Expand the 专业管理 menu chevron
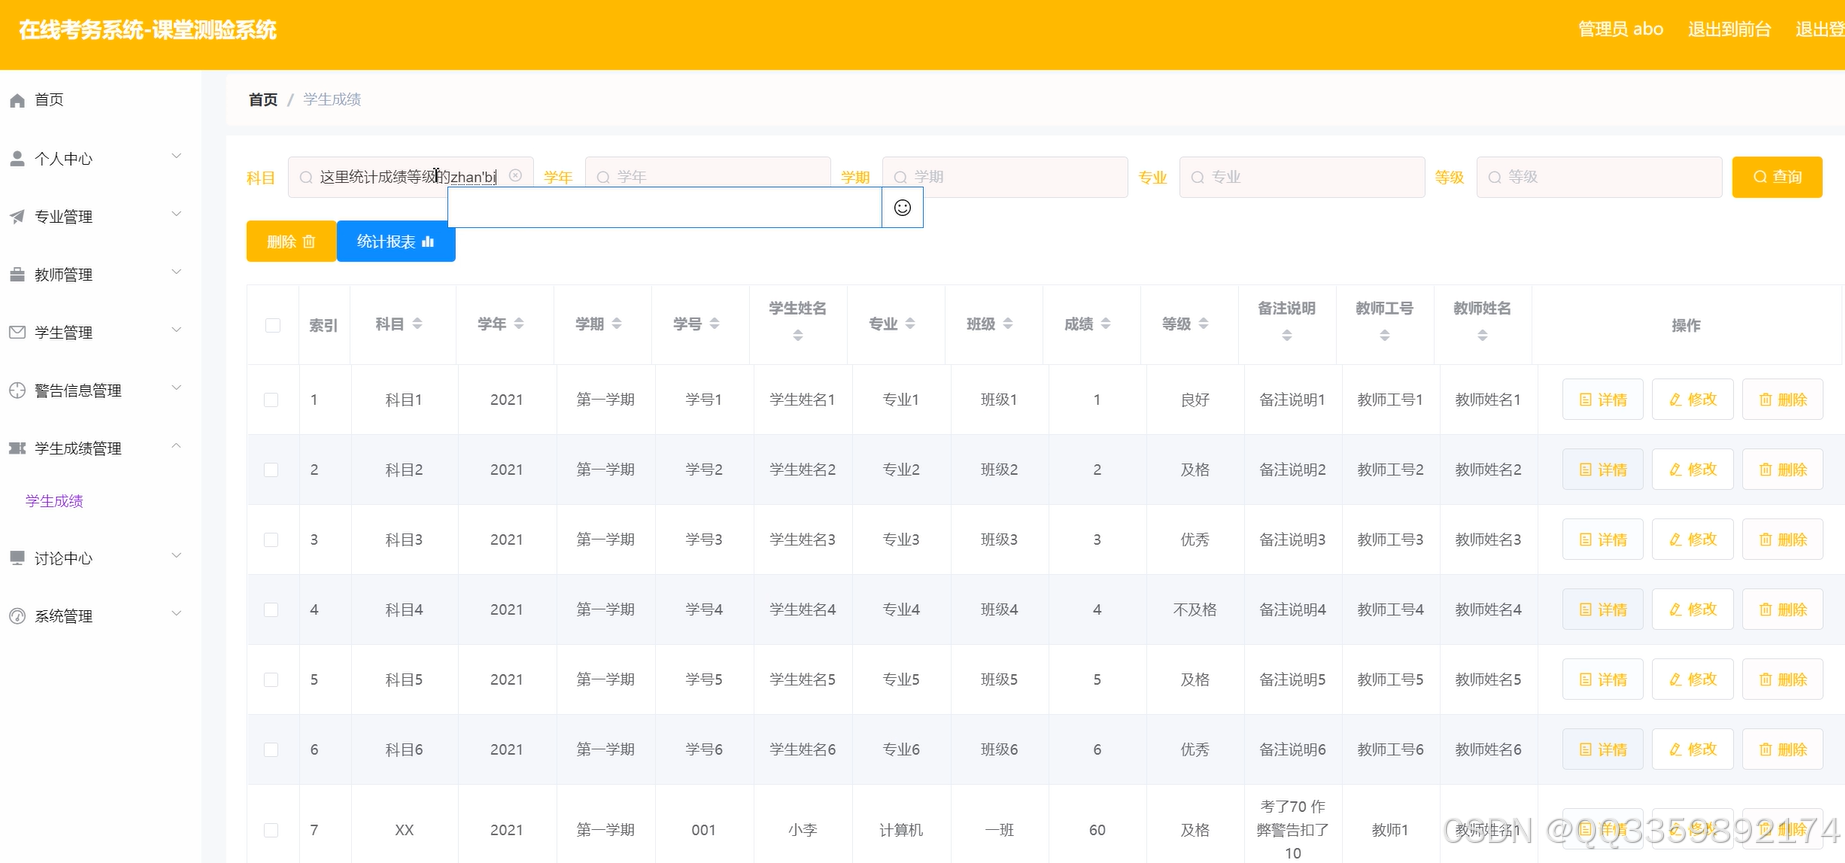 [177, 214]
